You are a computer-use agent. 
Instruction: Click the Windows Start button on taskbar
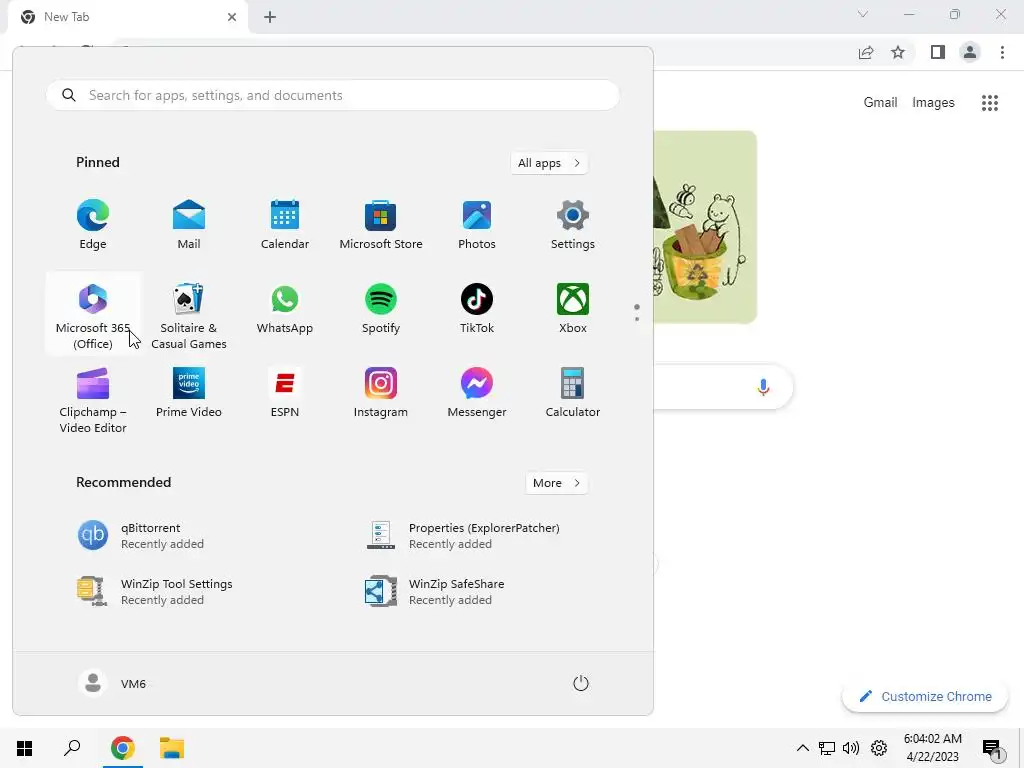24,748
